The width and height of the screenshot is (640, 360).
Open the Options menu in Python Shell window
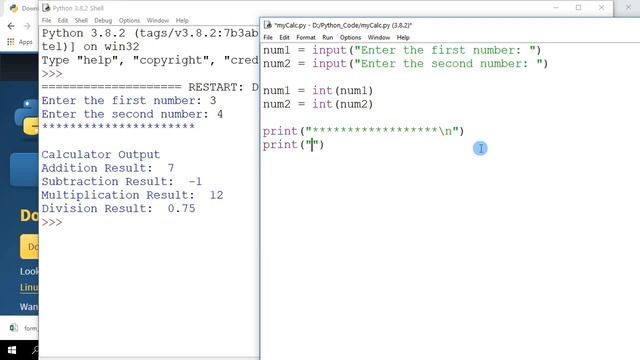point(129,20)
